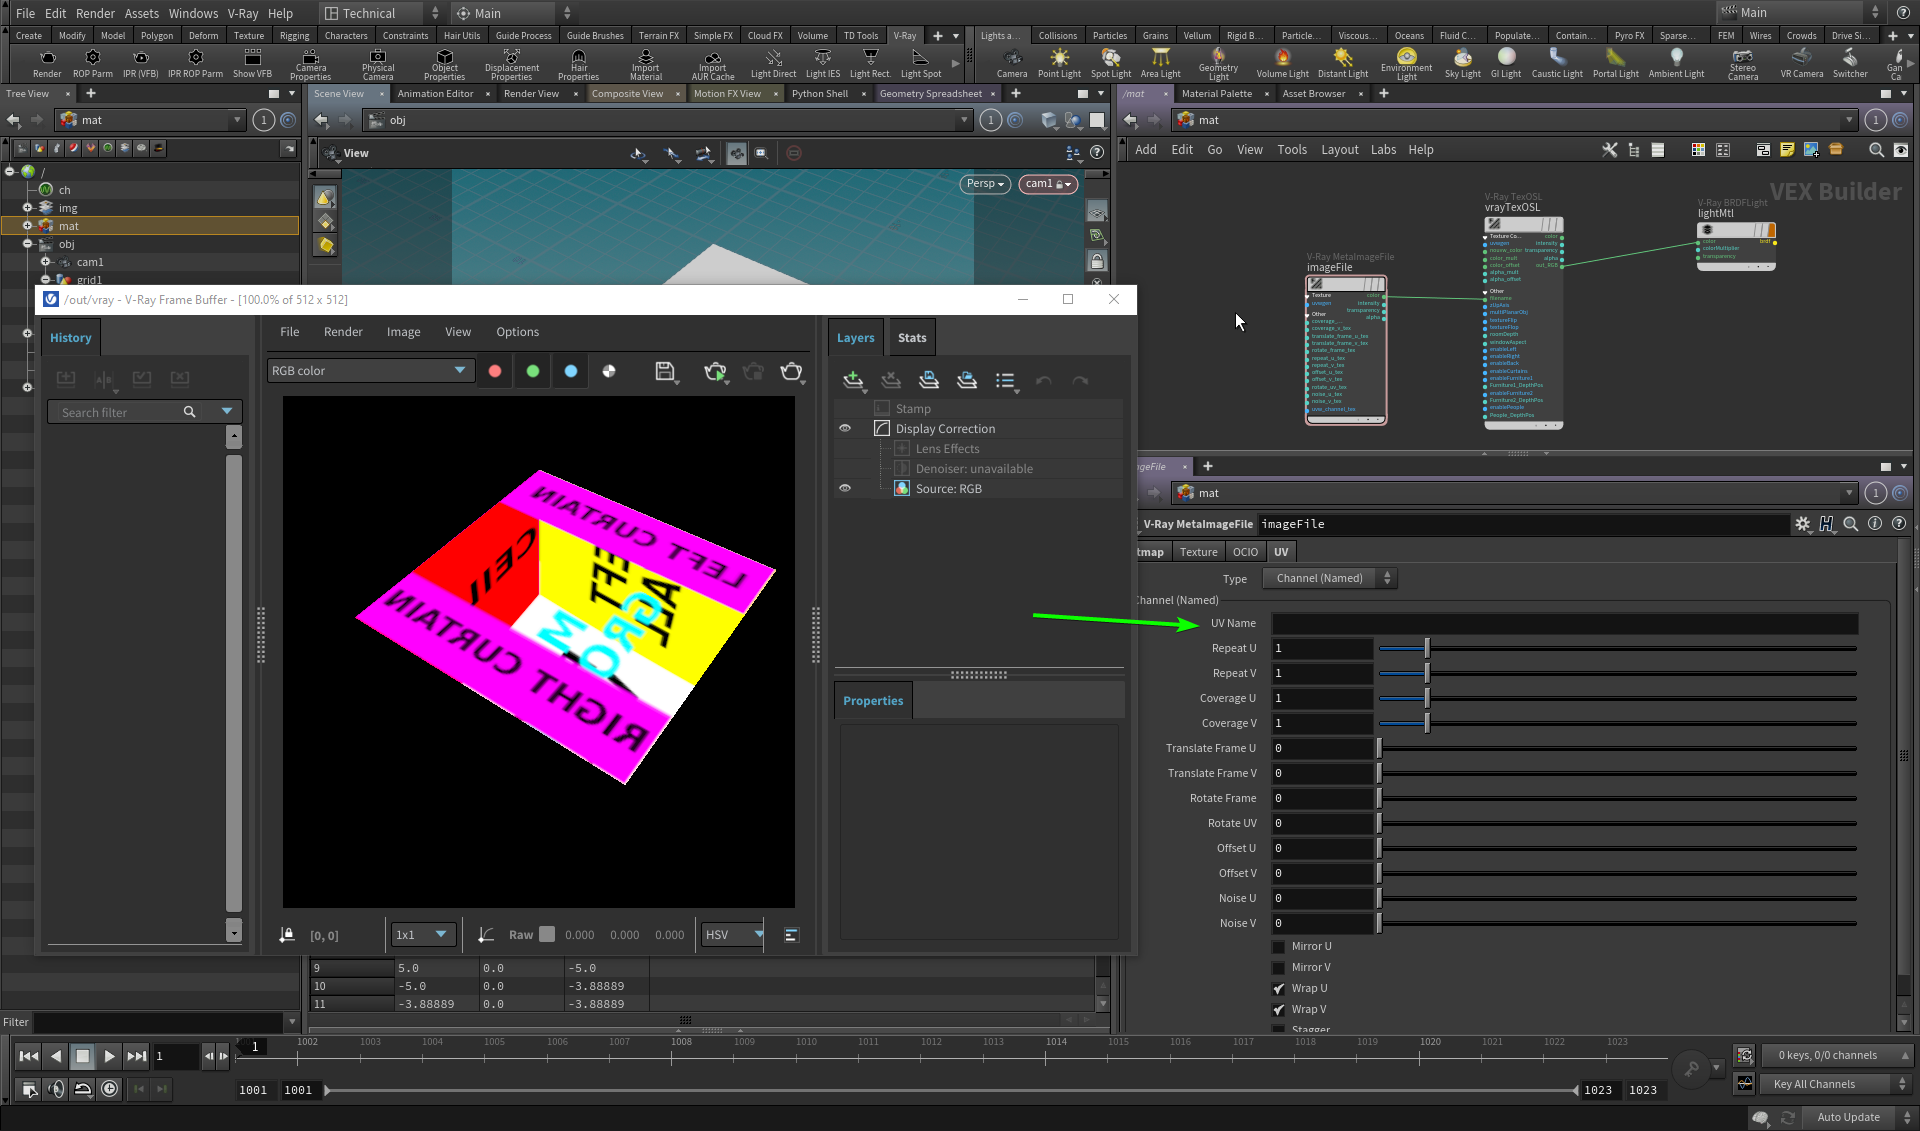Open the V-Ray menu in menu bar
The image size is (1920, 1131).
[x=243, y=13]
